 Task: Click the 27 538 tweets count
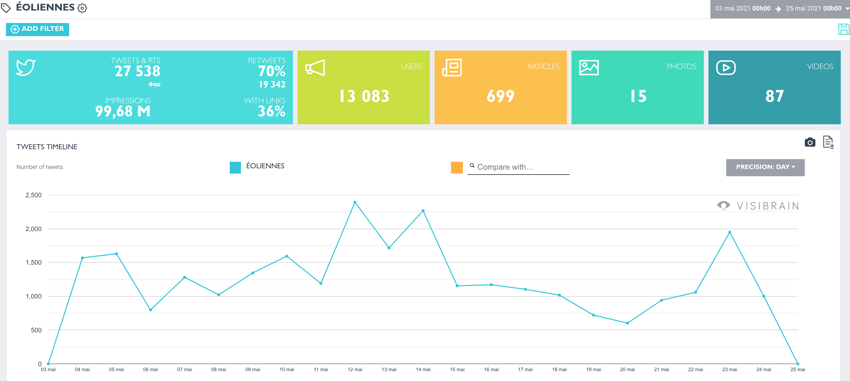pos(138,72)
